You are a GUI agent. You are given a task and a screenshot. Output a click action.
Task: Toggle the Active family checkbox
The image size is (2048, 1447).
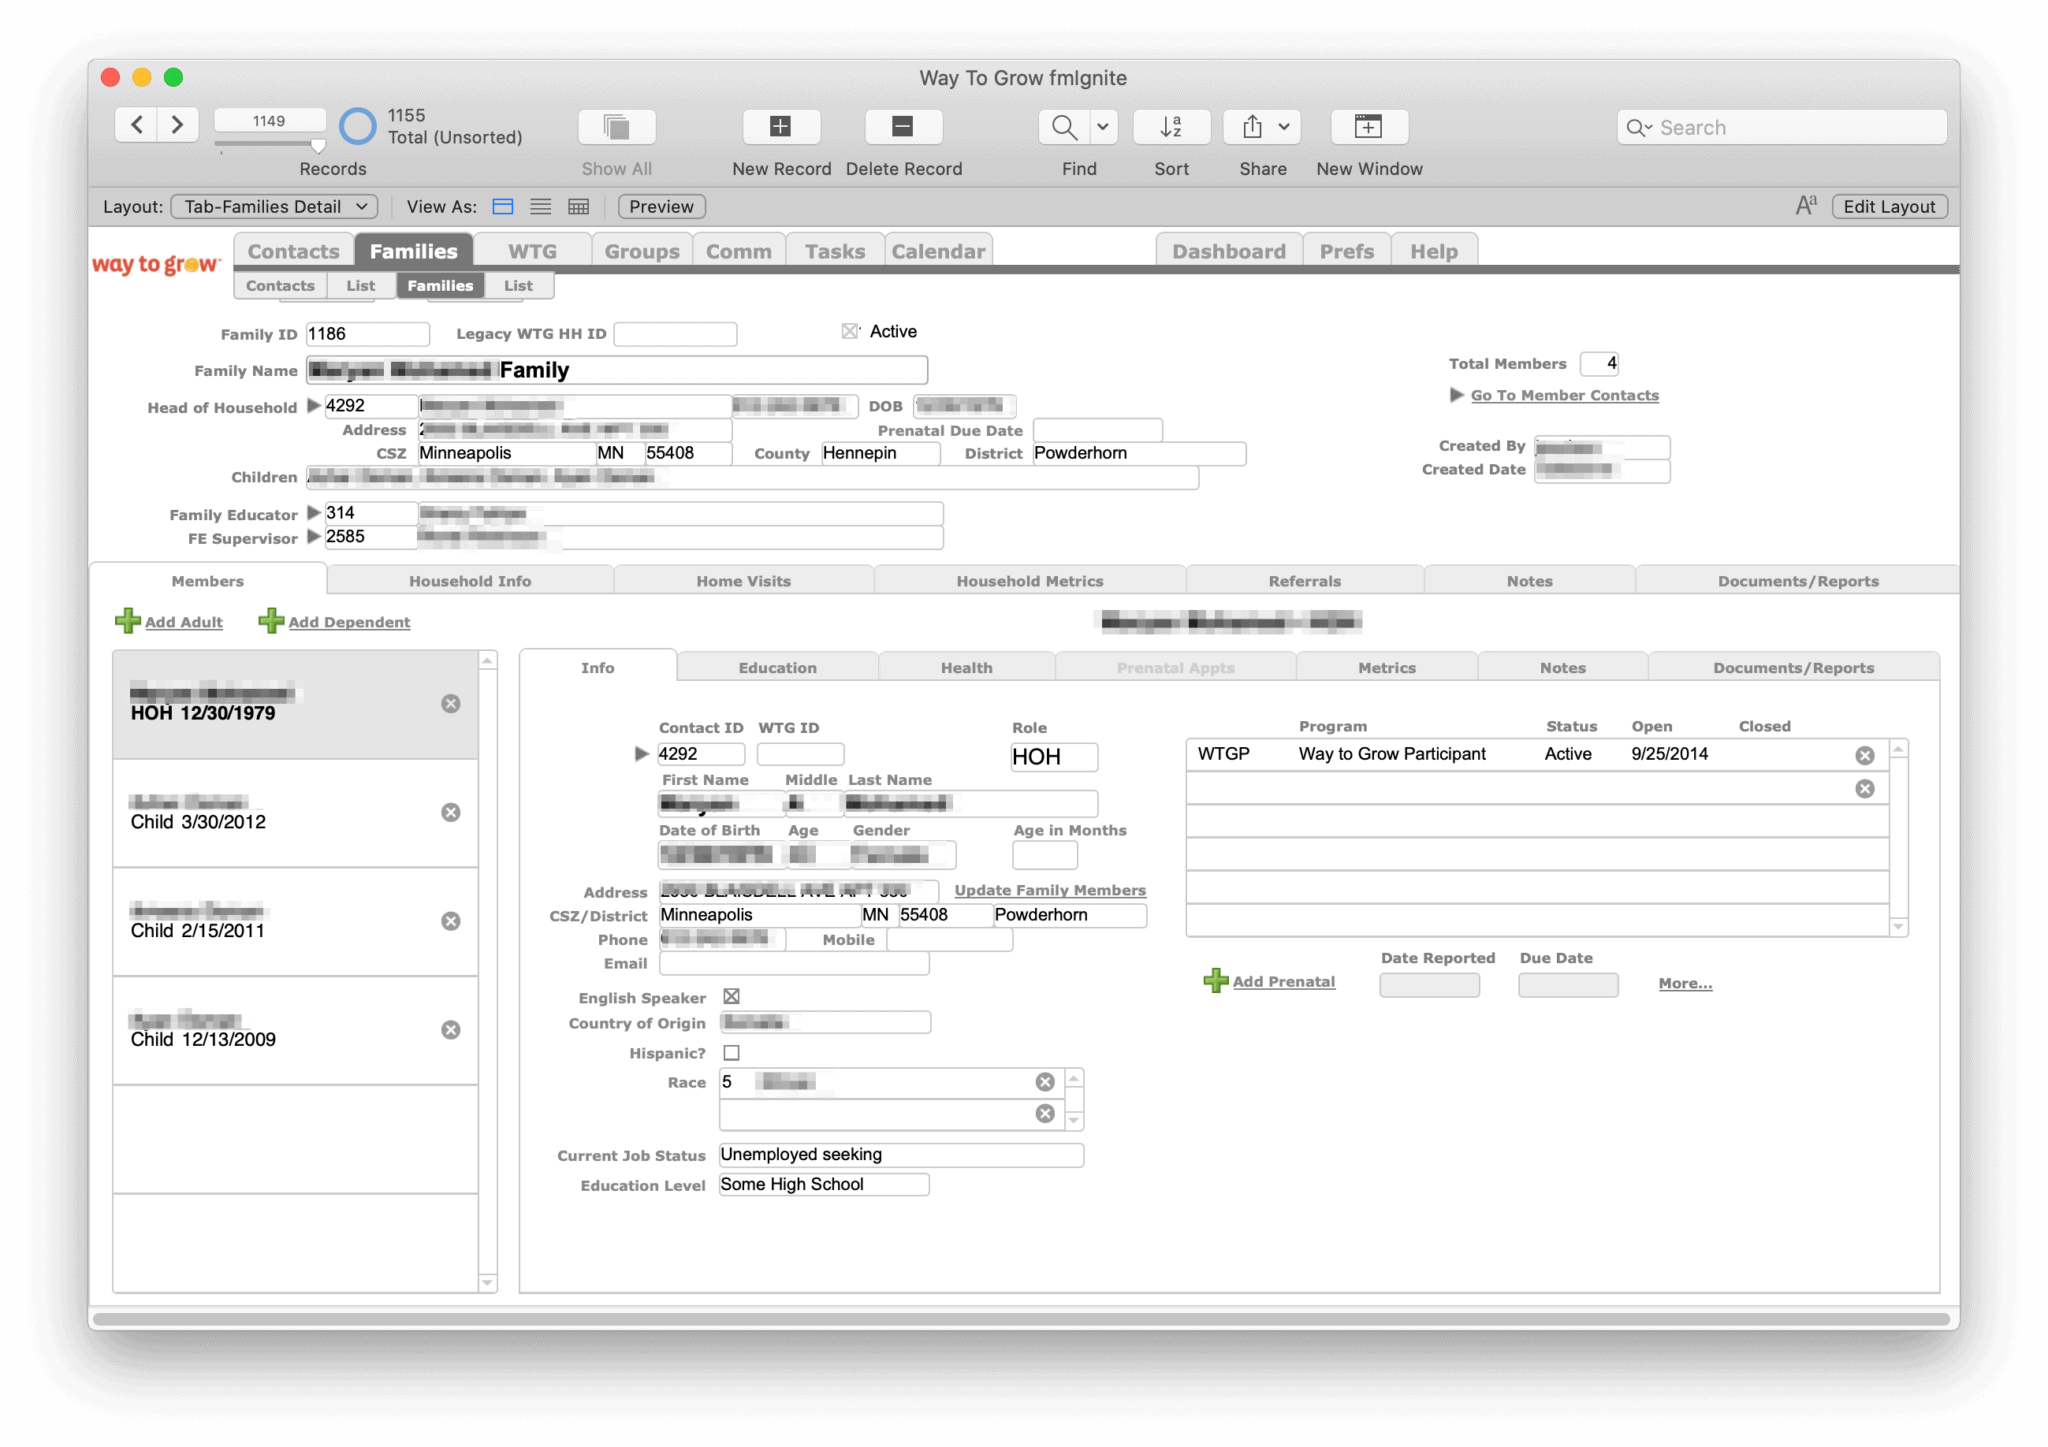pos(850,331)
